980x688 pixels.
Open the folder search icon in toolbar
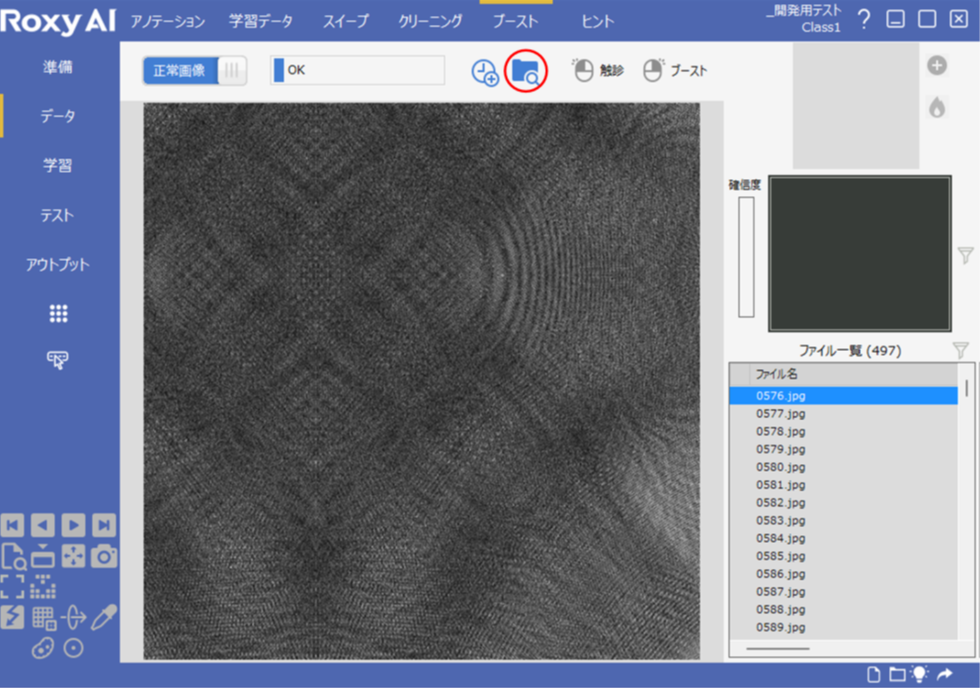pyautogui.click(x=526, y=71)
